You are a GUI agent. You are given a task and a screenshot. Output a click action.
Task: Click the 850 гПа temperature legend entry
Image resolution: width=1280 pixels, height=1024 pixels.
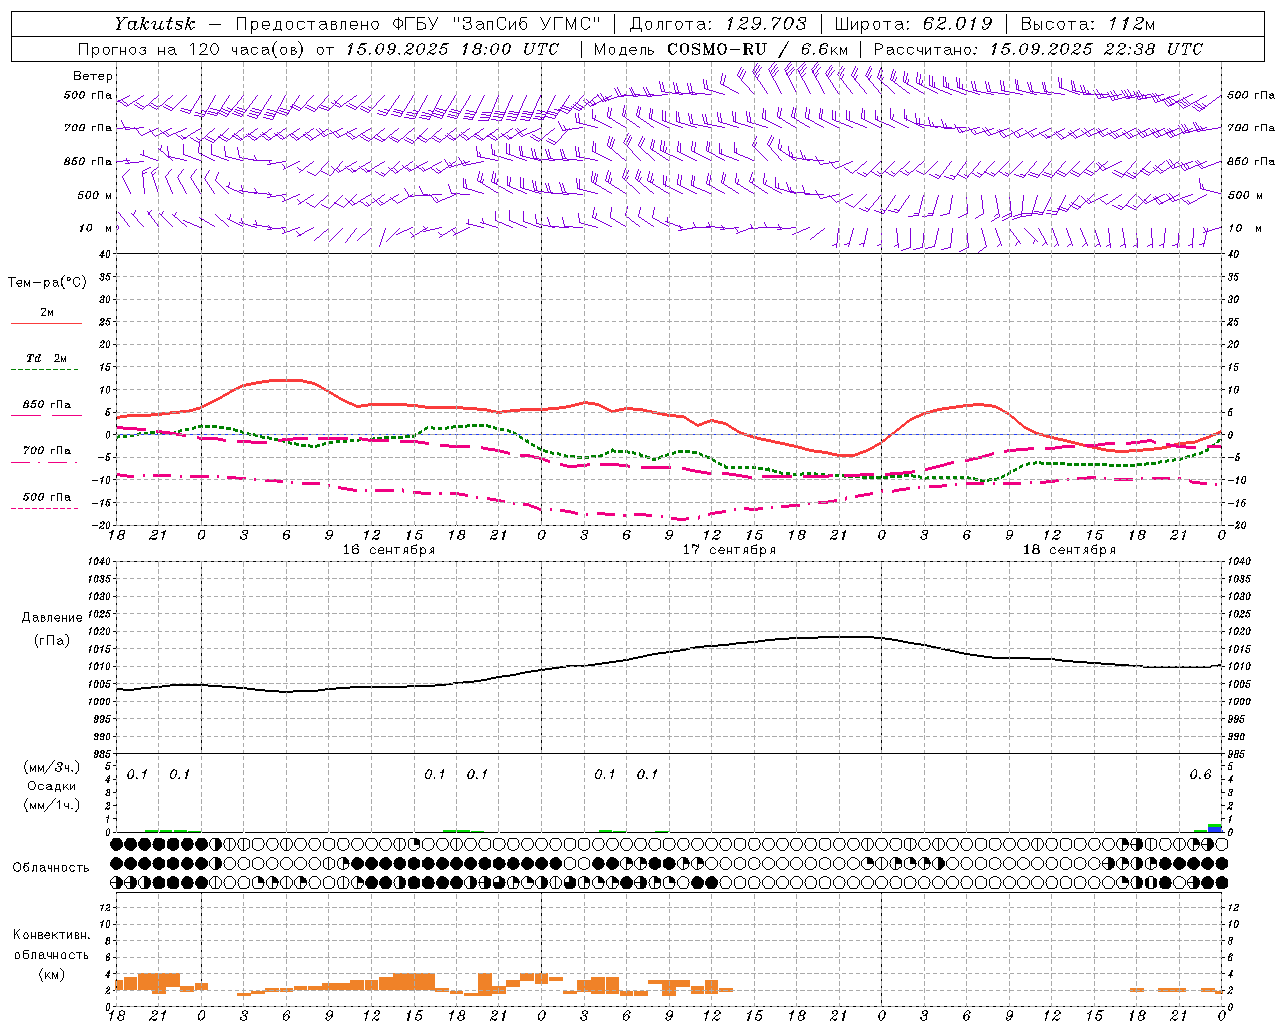(46, 409)
